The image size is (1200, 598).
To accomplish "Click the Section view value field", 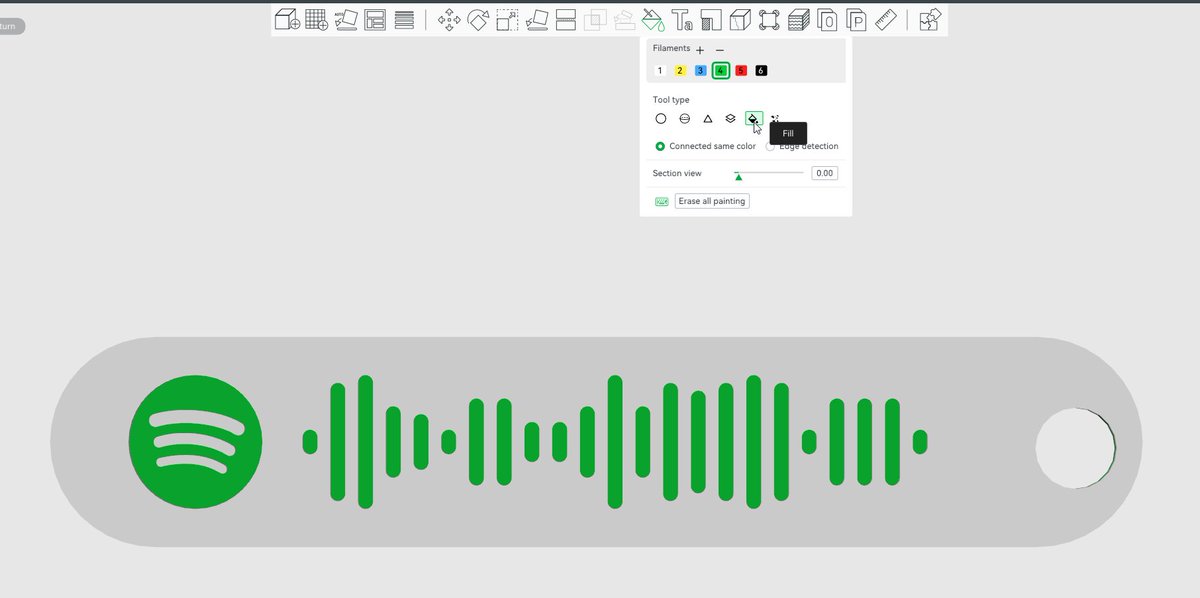I will (x=824, y=173).
